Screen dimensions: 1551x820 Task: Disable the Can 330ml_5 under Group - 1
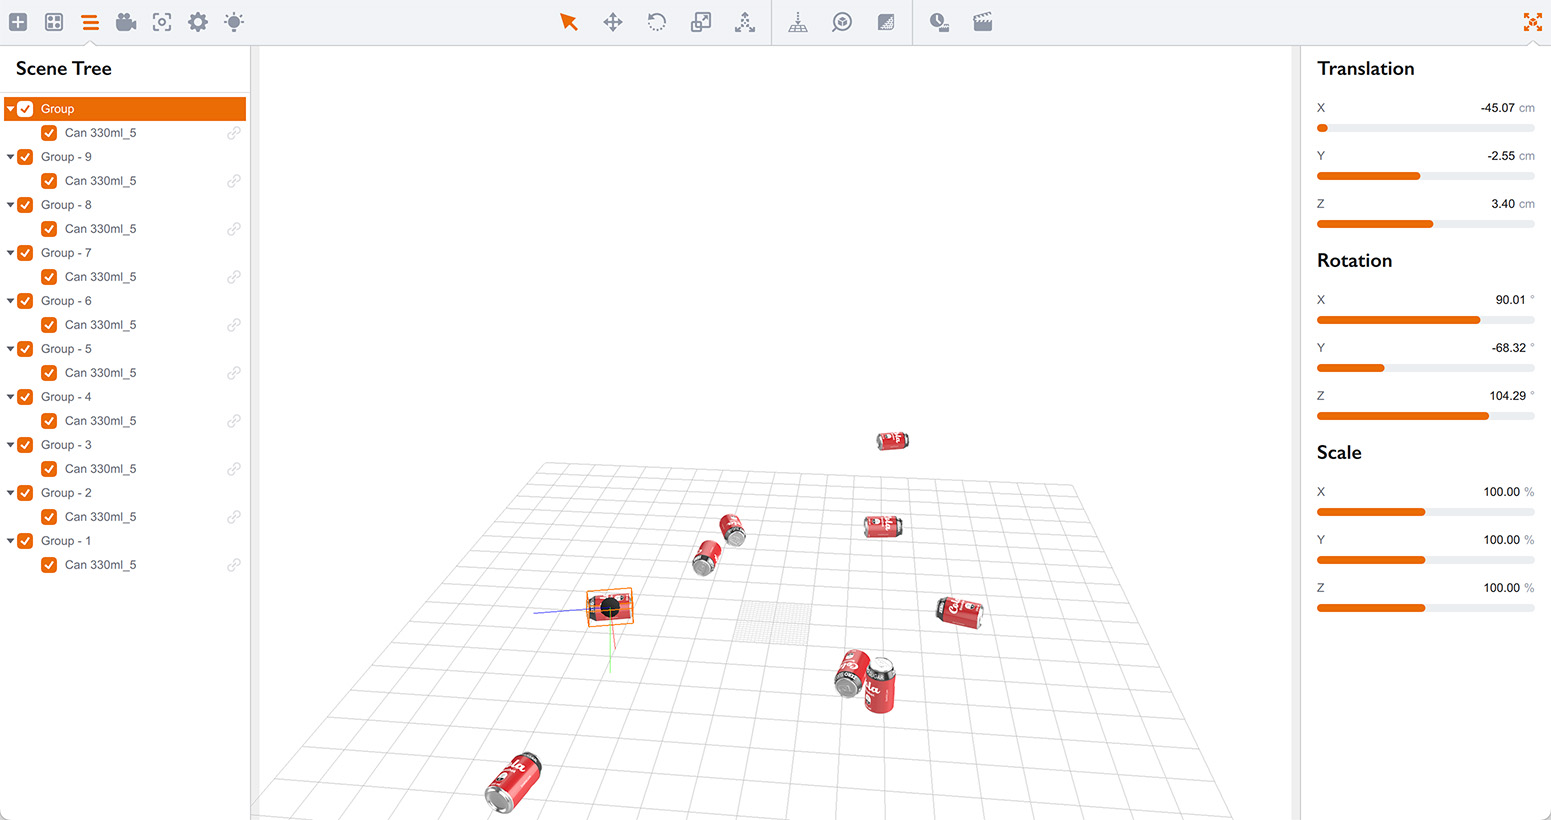[49, 564]
